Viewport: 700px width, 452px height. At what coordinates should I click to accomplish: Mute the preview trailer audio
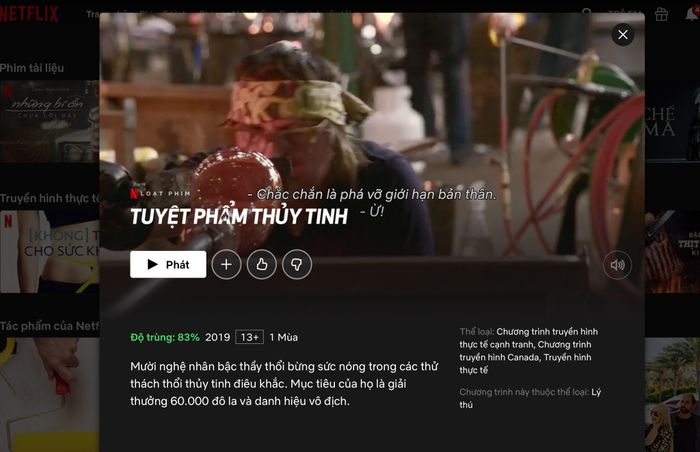coord(617,265)
